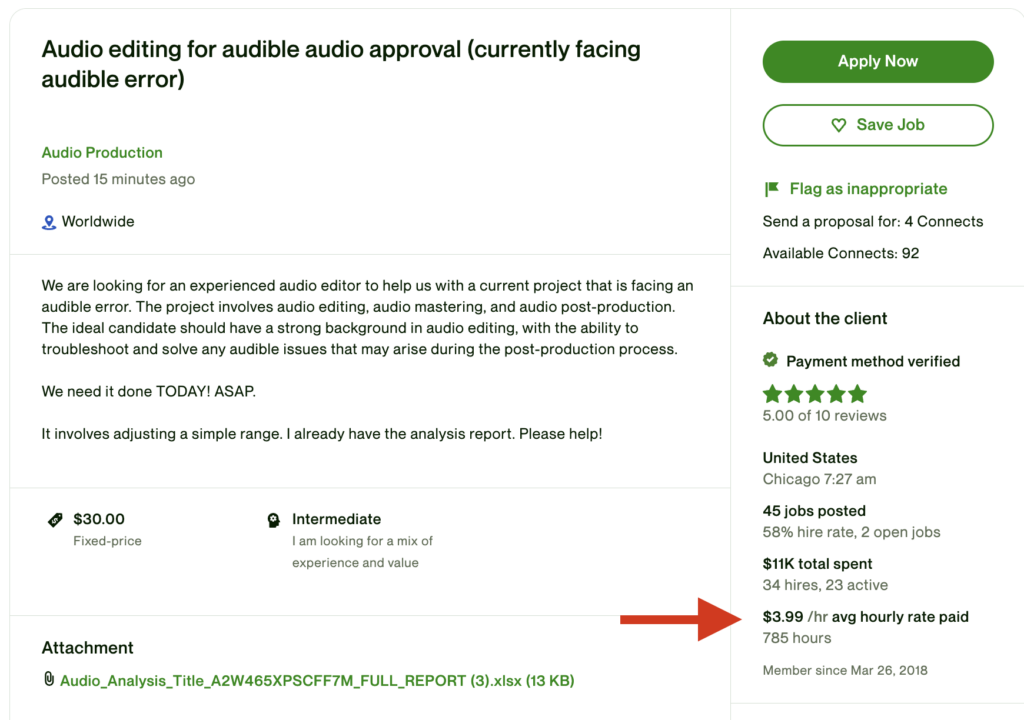This screenshot has height=720, width=1024.
Task: Click the 45 jobs posted text
Action: pyautogui.click(x=814, y=511)
